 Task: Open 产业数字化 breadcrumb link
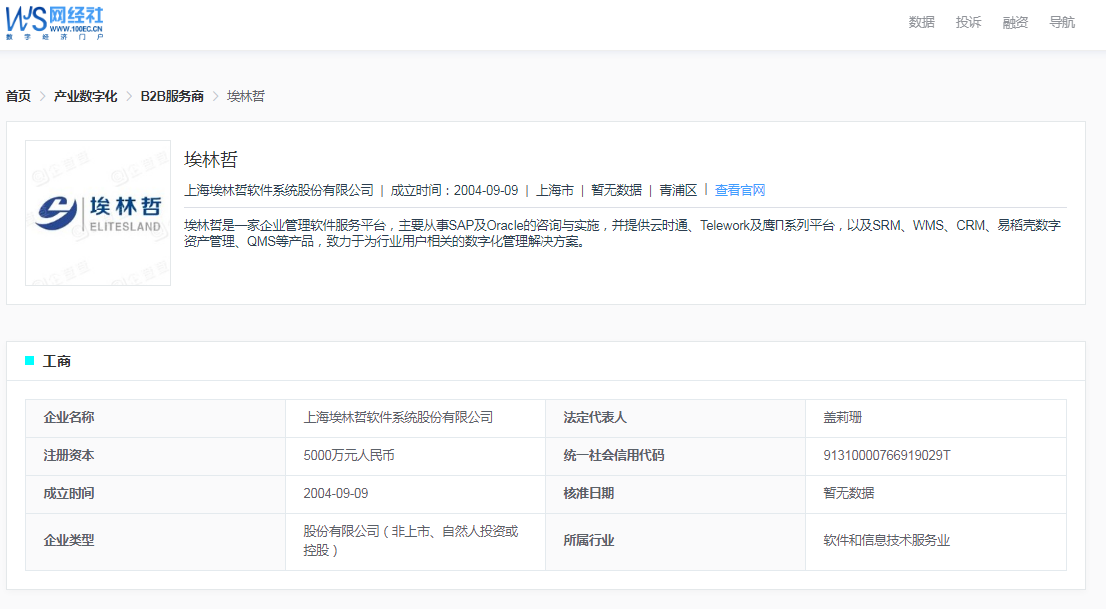click(x=85, y=96)
